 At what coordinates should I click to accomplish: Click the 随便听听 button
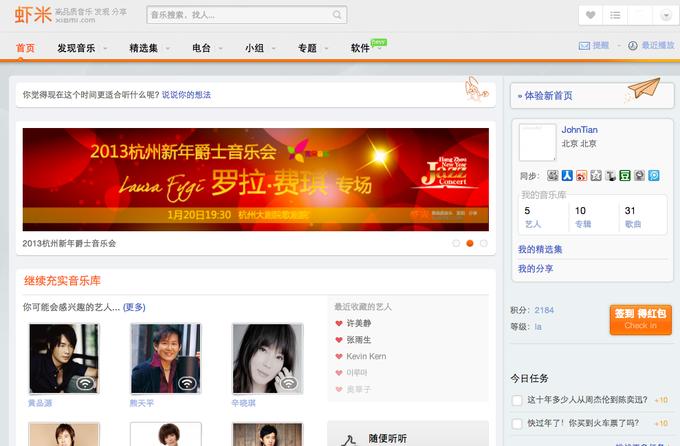pyautogui.click(x=408, y=435)
